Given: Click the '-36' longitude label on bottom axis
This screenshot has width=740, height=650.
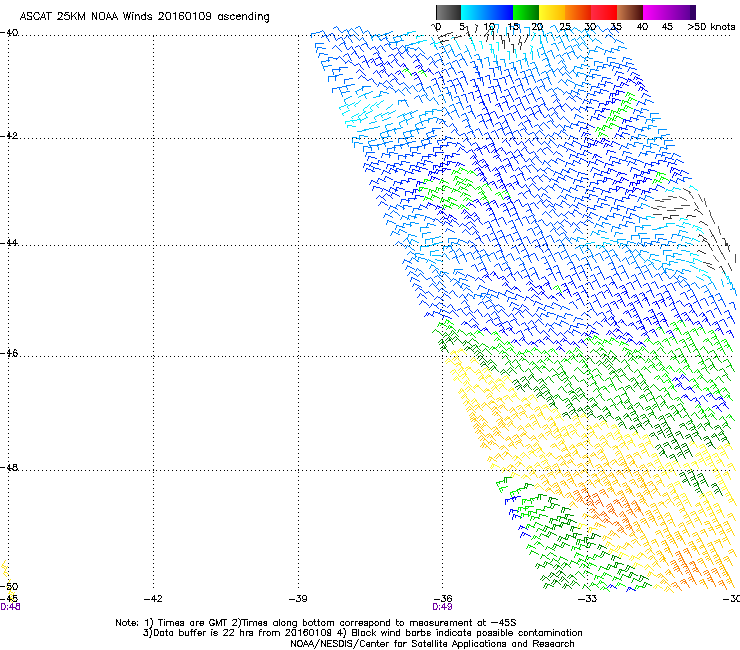Looking at the screenshot, I should [443, 599].
